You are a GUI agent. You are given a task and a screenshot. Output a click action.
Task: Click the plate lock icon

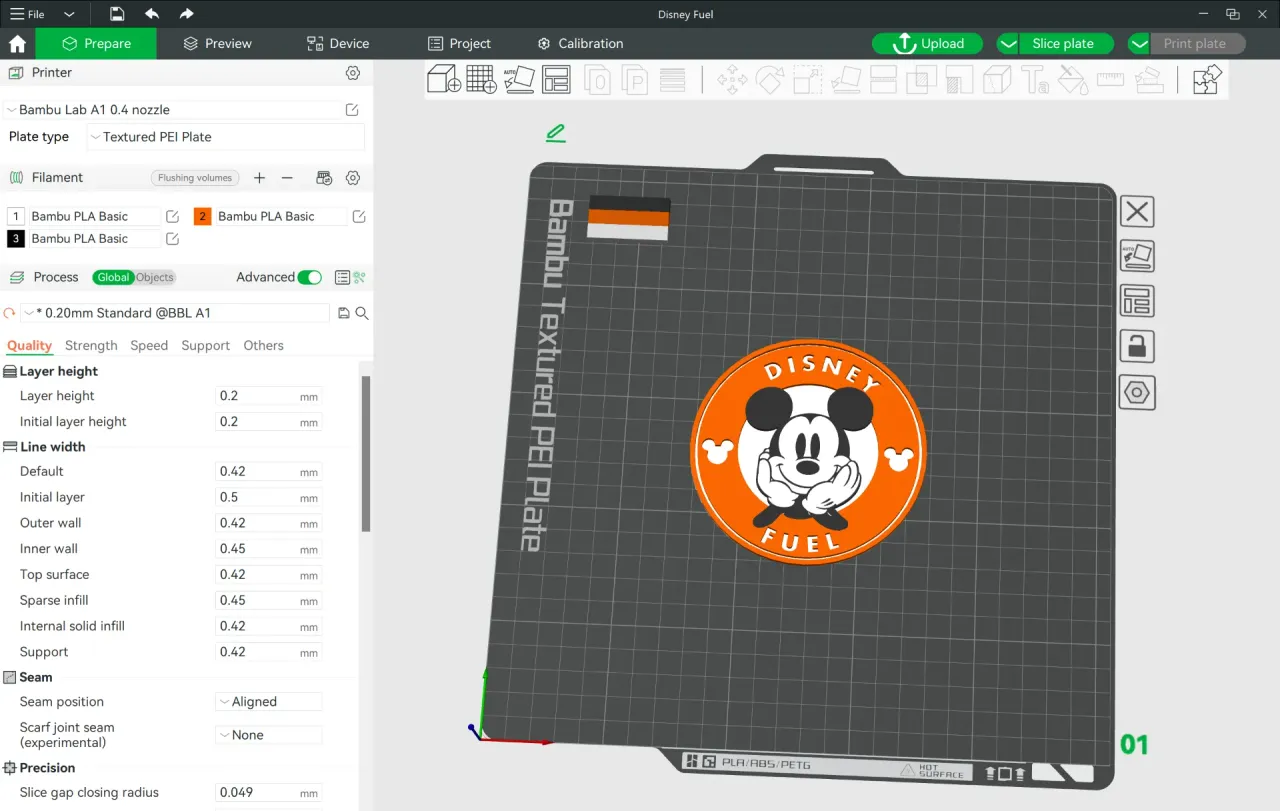[x=1137, y=347]
